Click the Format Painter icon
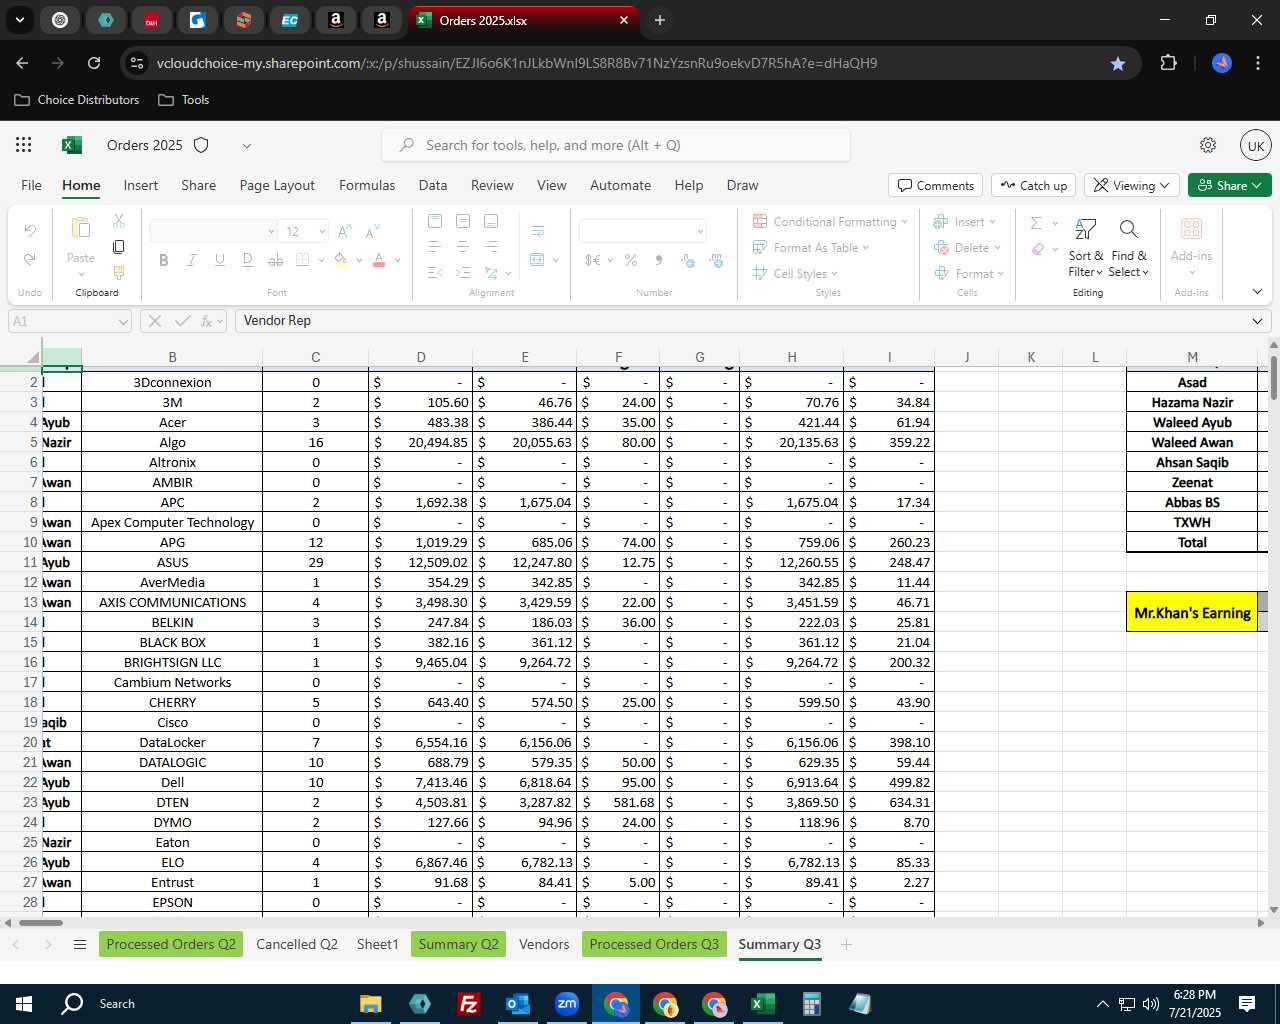The width and height of the screenshot is (1280, 1024). point(119,272)
